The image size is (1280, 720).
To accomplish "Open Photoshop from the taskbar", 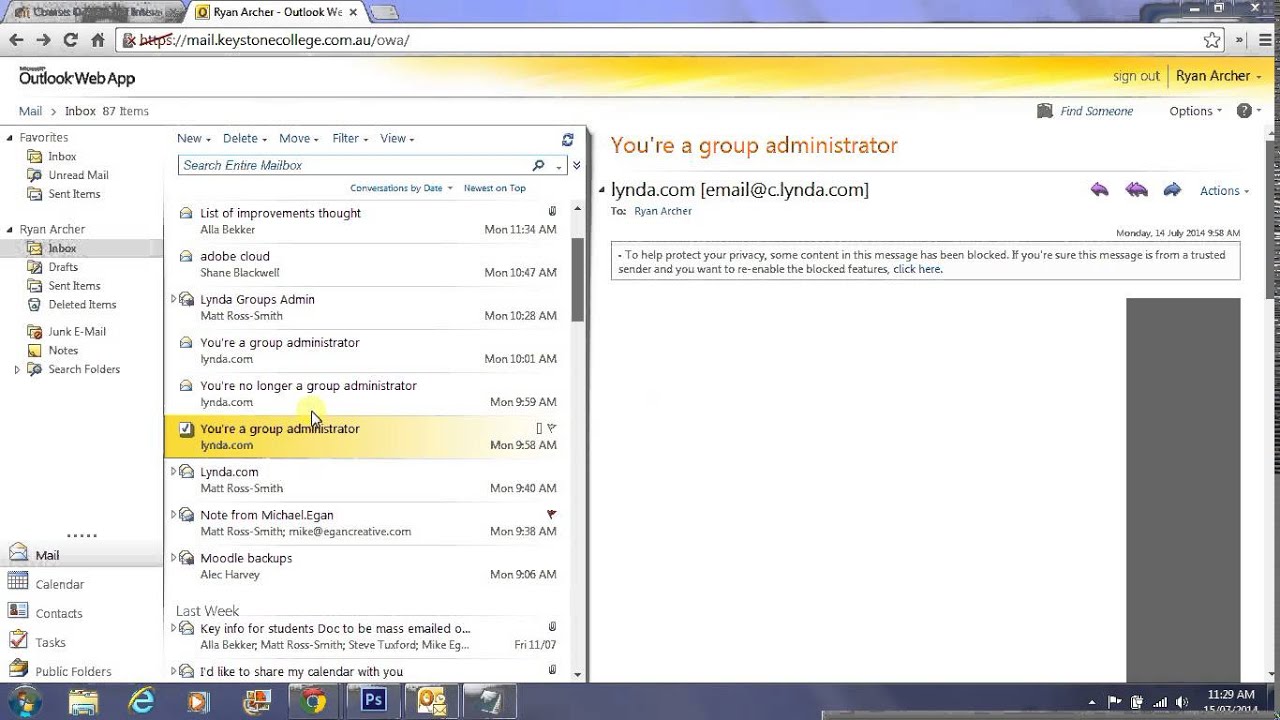I will click(x=374, y=700).
